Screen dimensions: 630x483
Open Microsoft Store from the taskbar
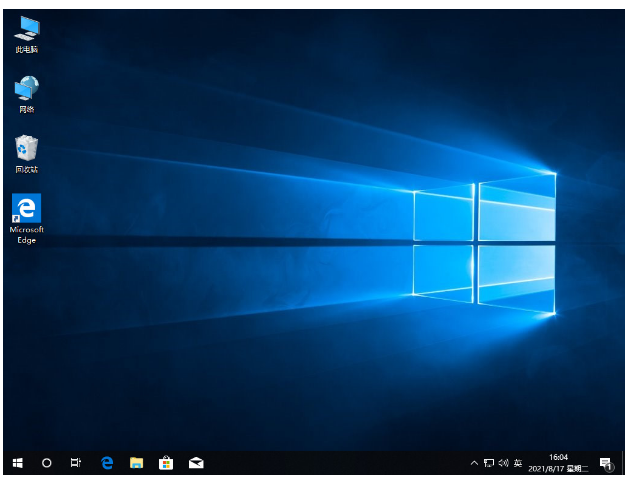point(166,463)
